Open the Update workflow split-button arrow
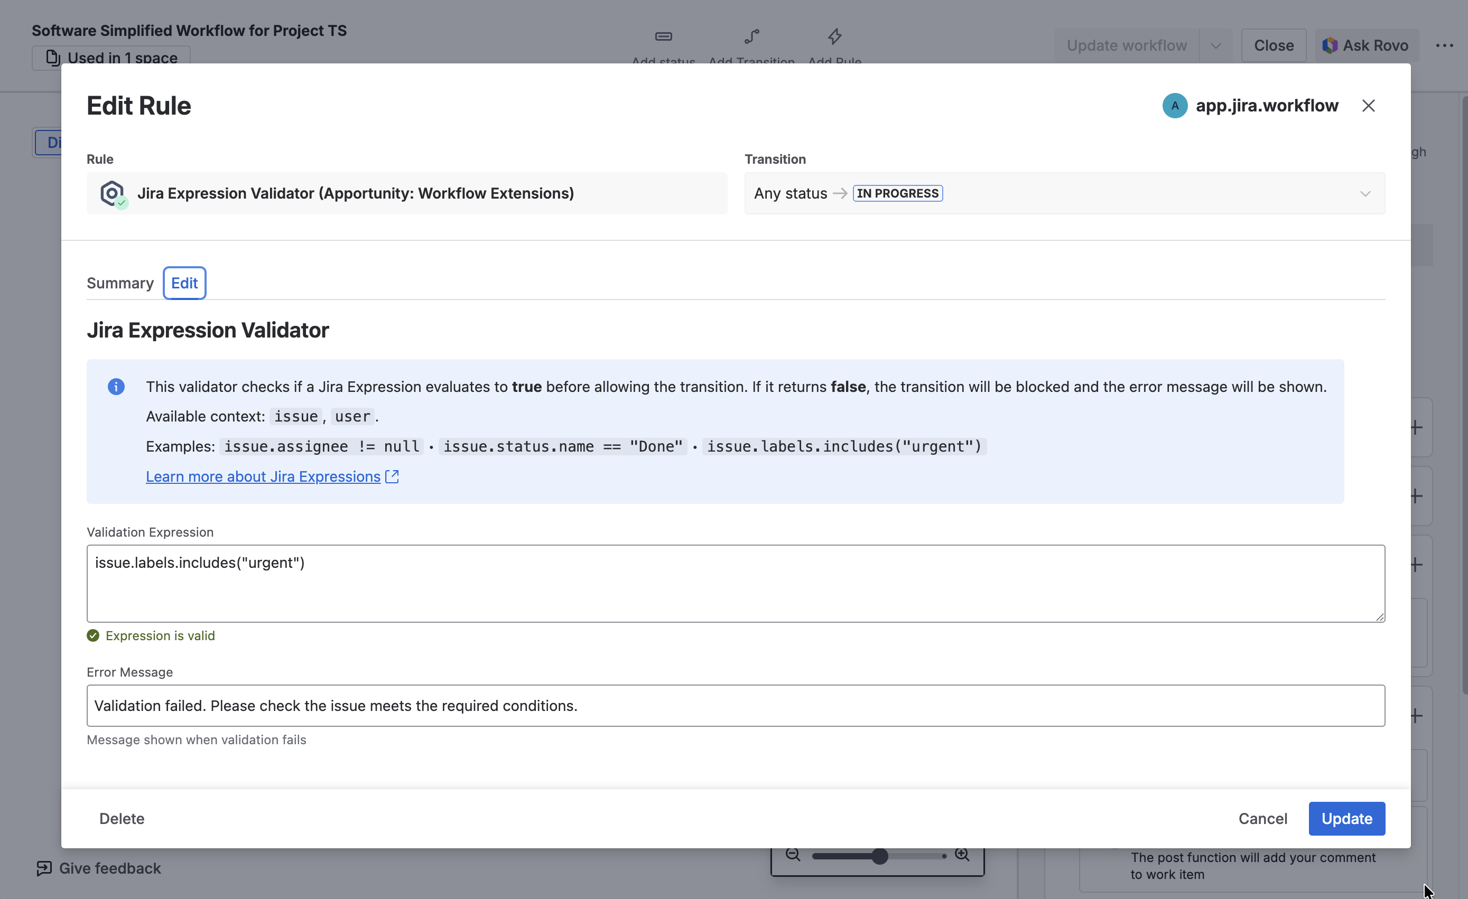 click(x=1215, y=45)
